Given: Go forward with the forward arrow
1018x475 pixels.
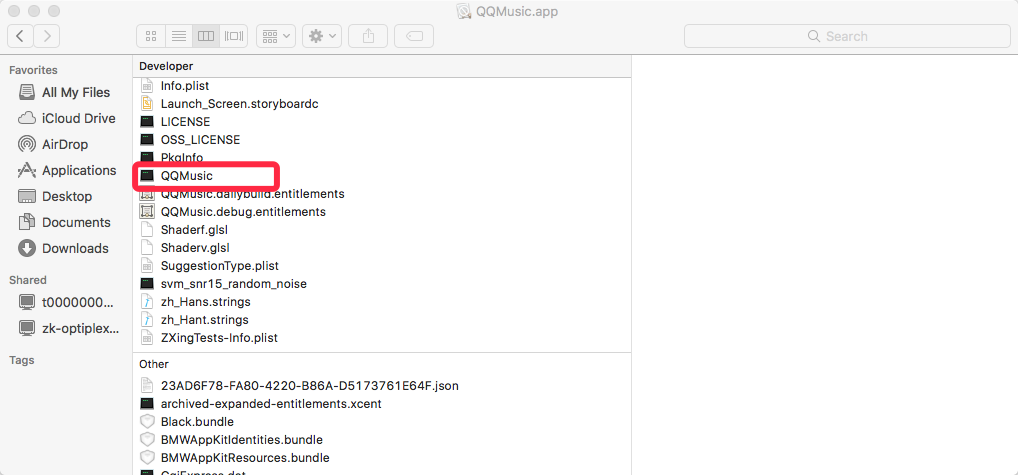Looking at the screenshot, I should point(47,36).
